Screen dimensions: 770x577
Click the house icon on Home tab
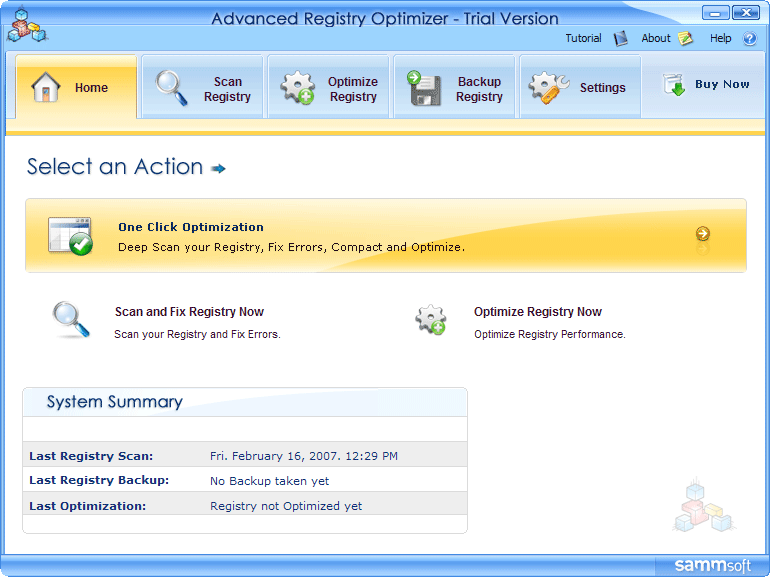(x=46, y=87)
